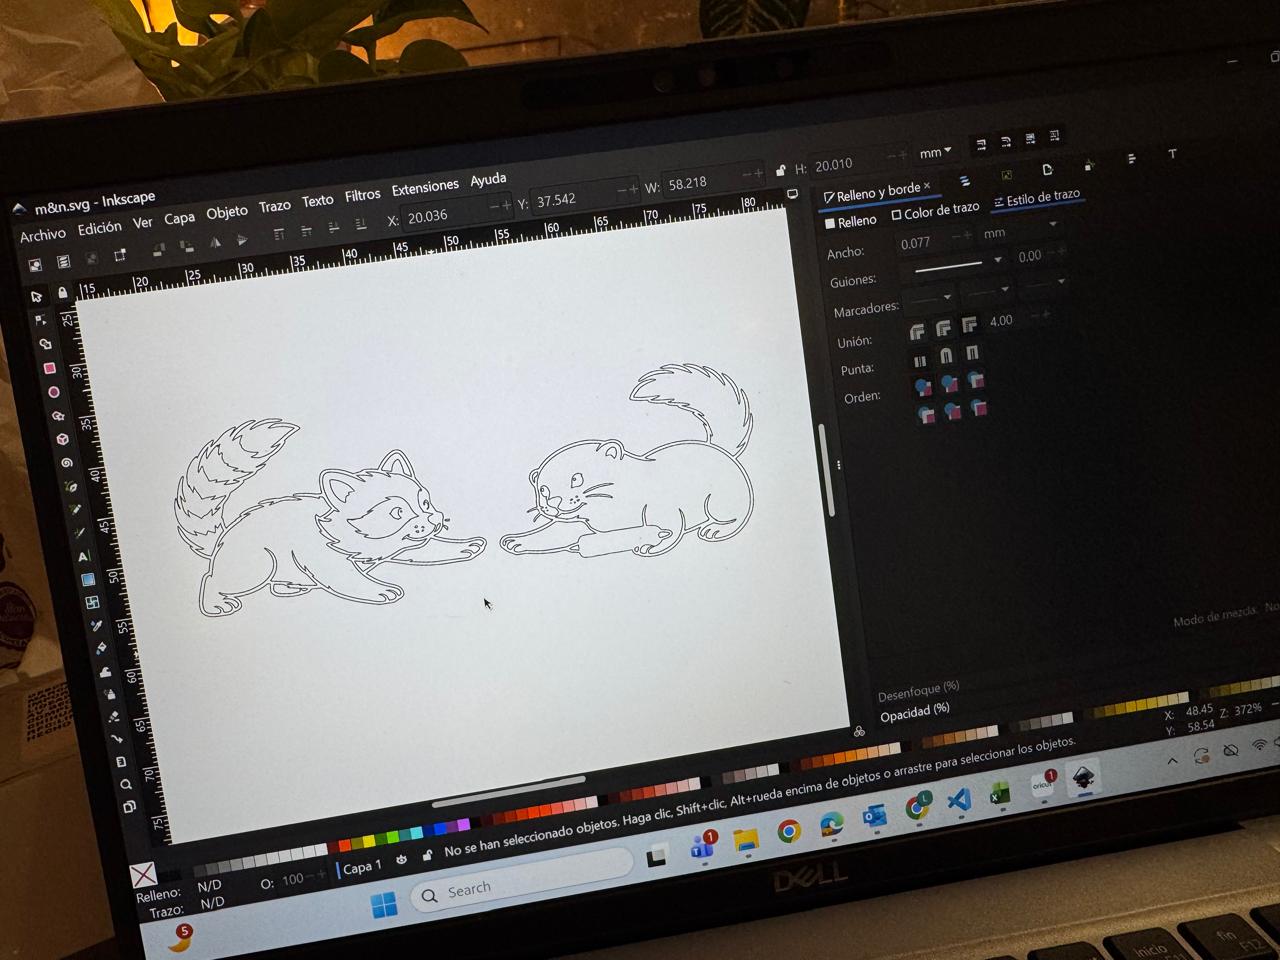Open the start marker dropdown

coord(931,297)
